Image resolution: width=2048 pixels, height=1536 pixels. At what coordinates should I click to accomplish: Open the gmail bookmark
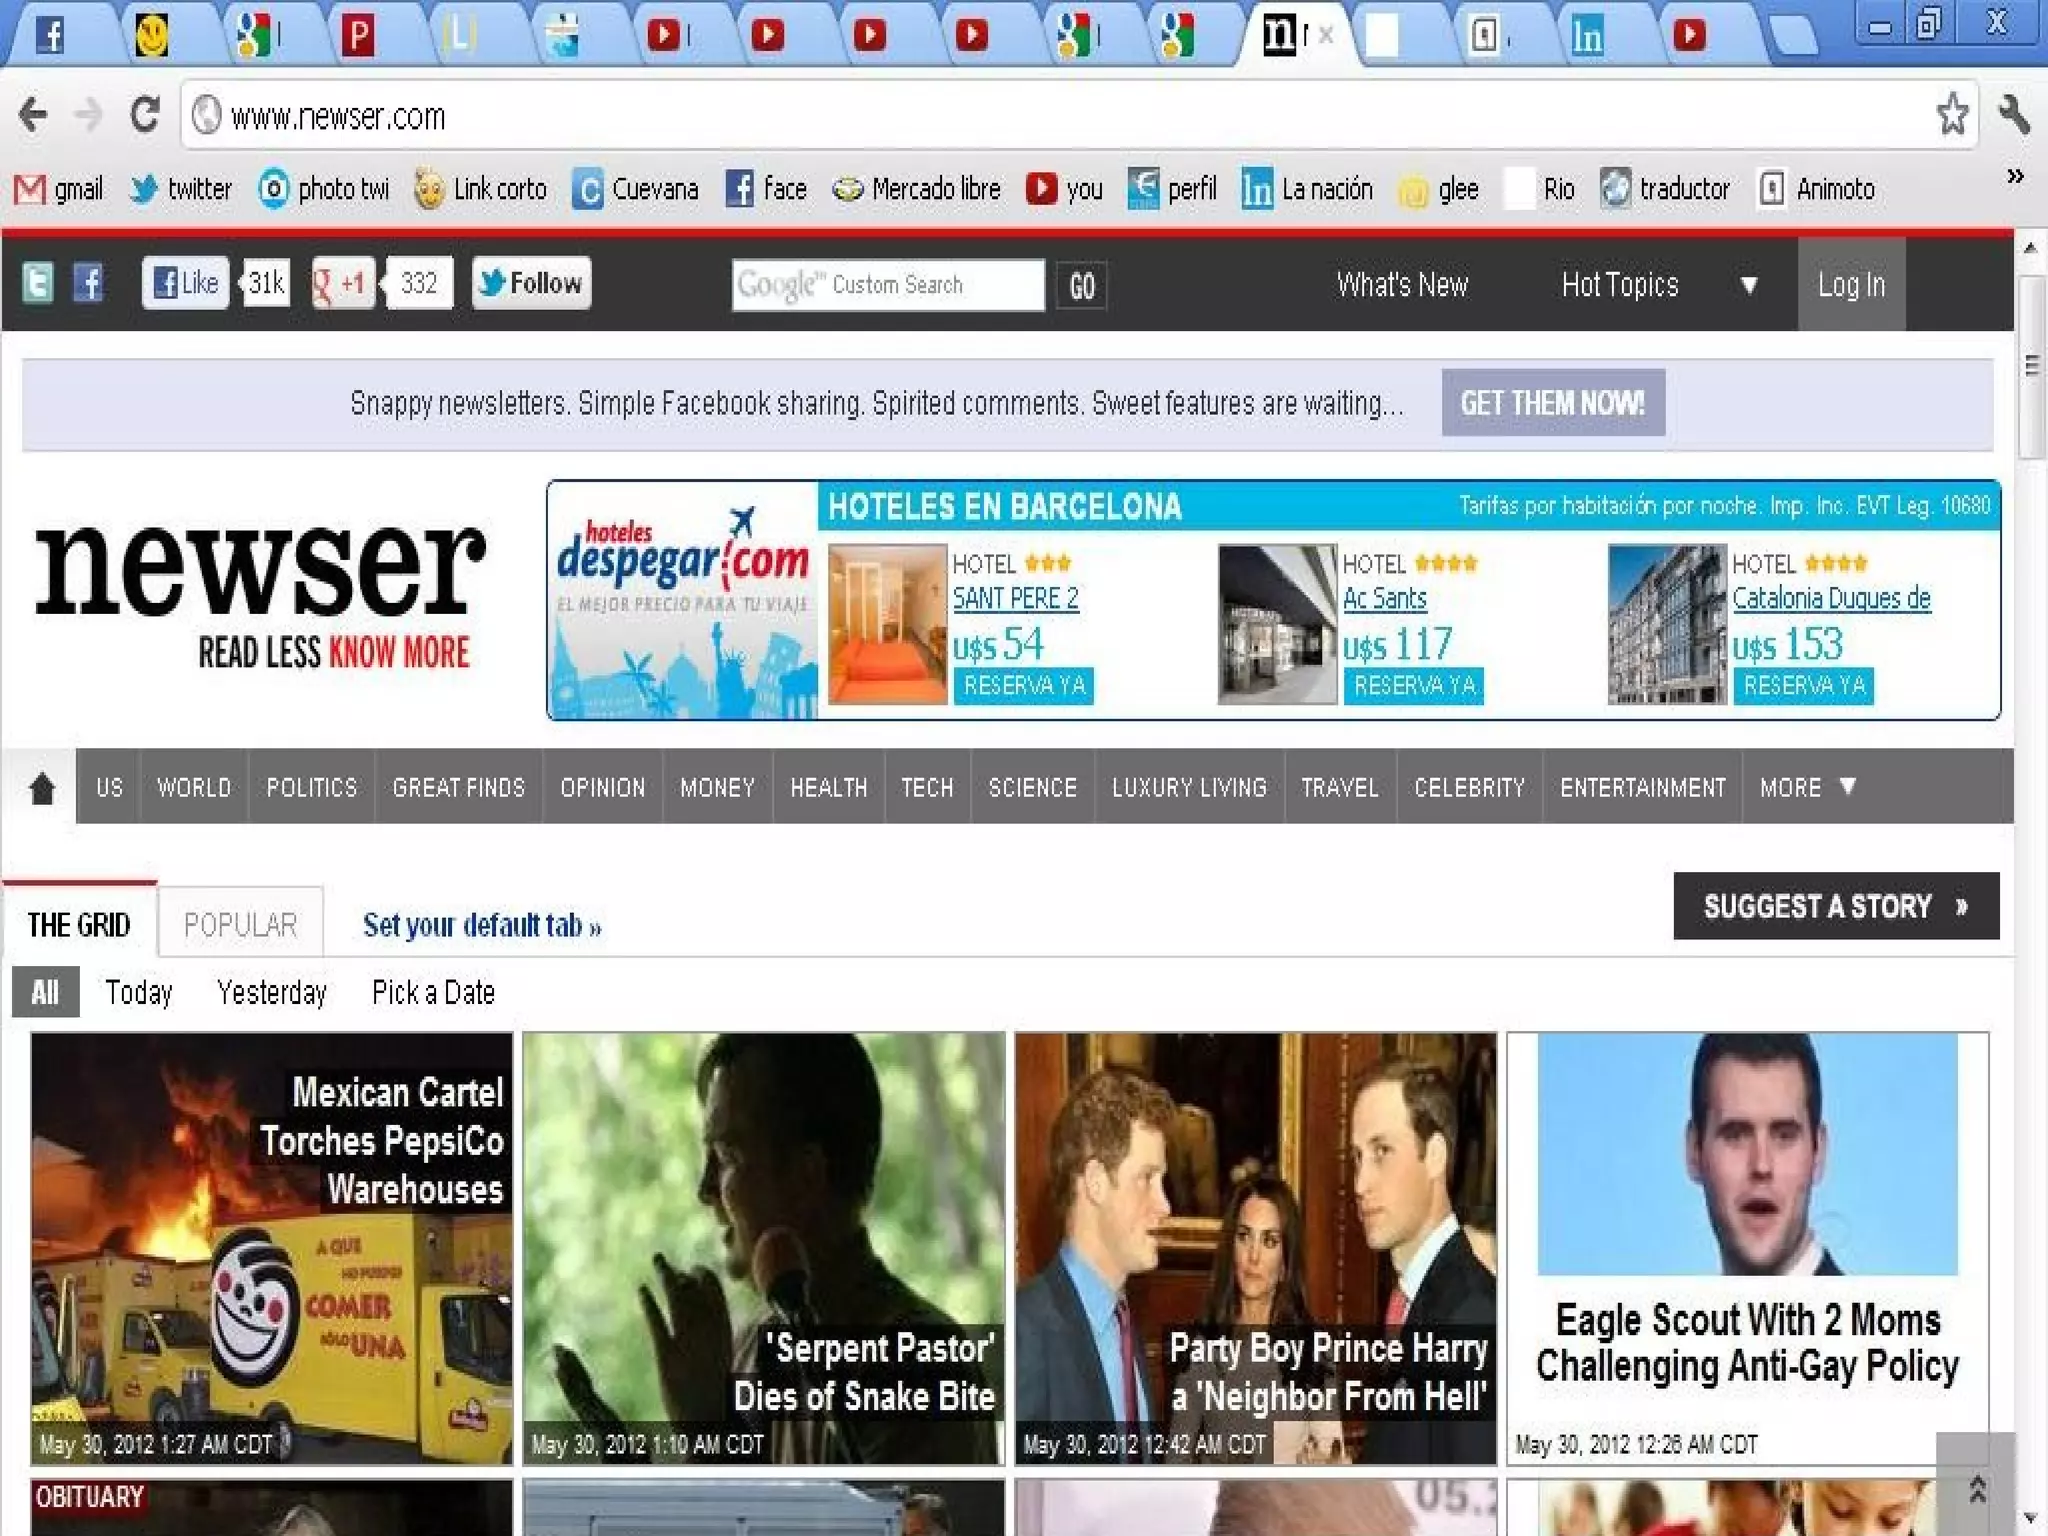click(x=58, y=189)
